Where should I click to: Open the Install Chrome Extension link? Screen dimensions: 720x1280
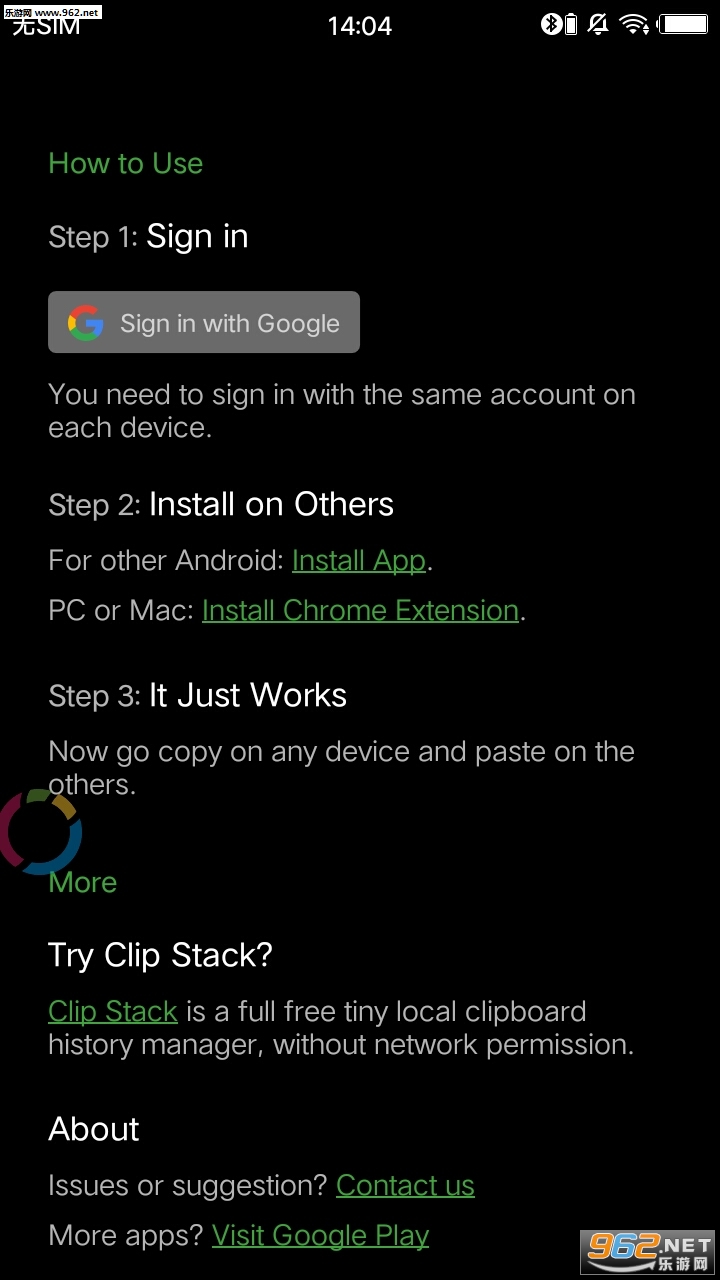[360, 610]
